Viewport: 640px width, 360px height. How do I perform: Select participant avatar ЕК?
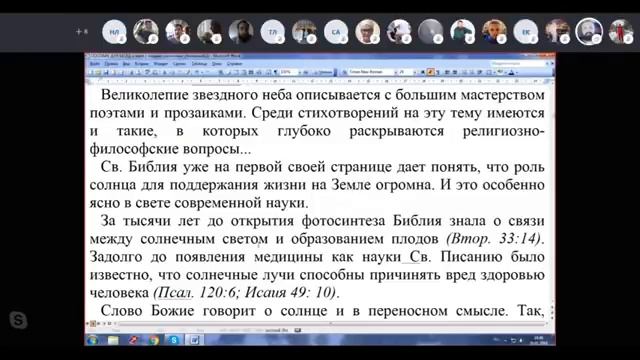point(526,31)
